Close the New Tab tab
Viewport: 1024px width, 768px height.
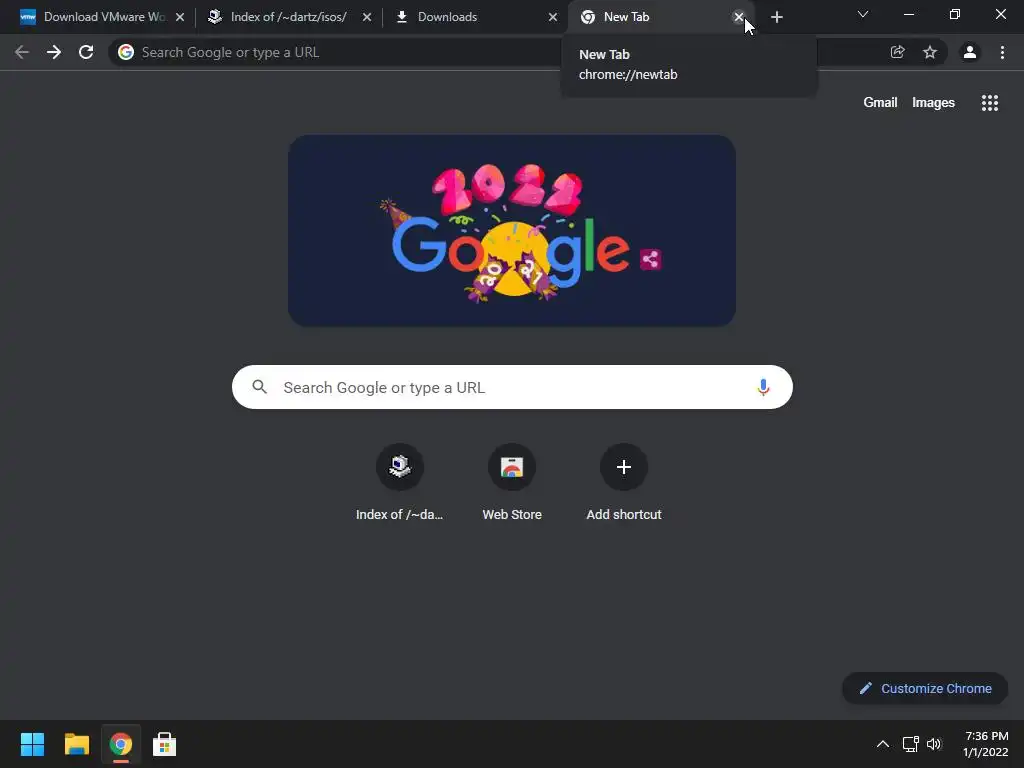(739, 17)
